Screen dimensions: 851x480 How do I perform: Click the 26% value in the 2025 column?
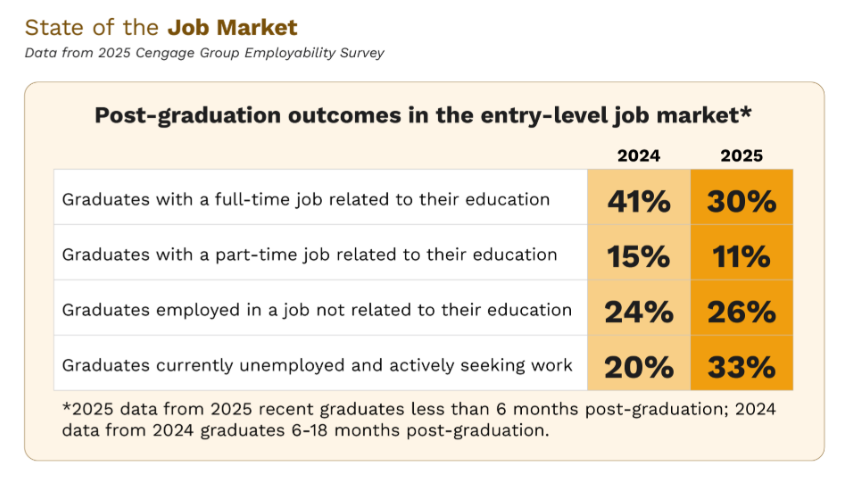click(x=741, y=311)
